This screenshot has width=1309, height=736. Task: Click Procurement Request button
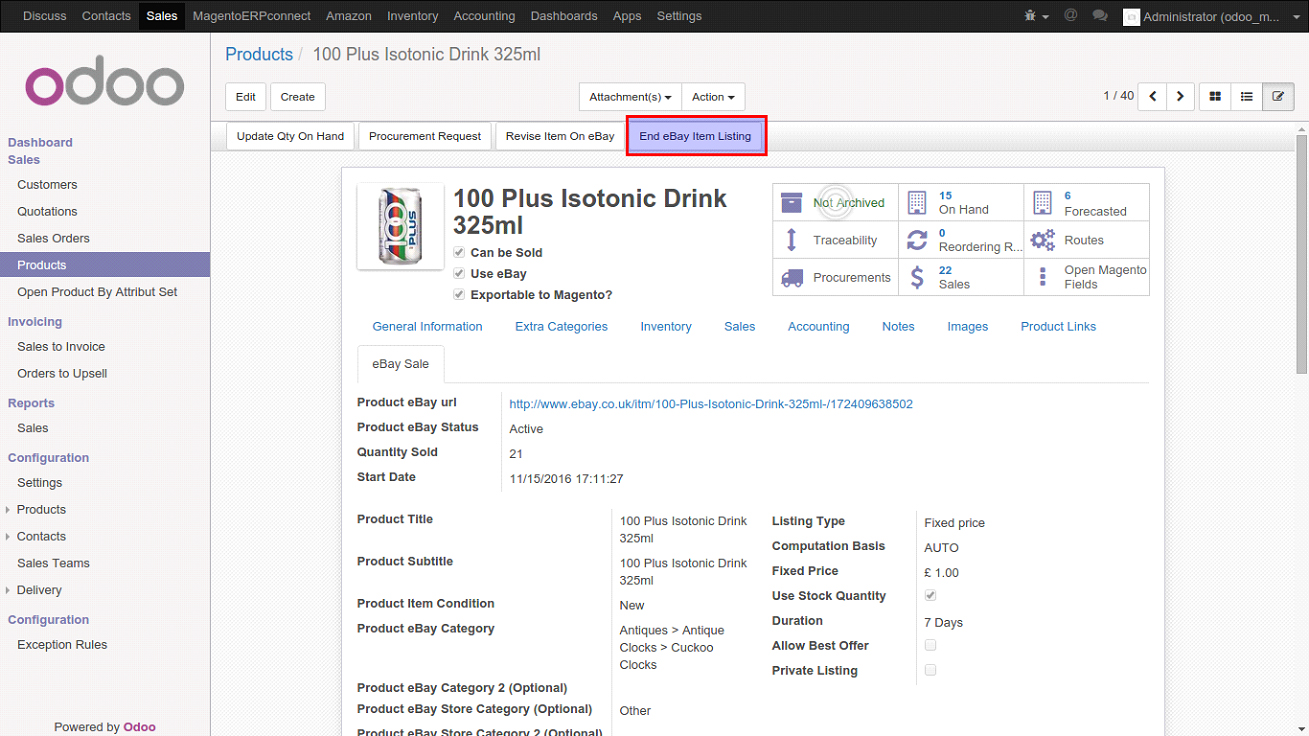tap(425, 136)
